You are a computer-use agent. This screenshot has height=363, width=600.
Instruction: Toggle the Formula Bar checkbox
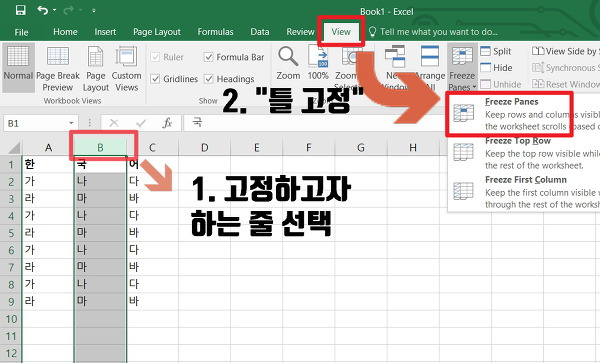tap(209, 57)
